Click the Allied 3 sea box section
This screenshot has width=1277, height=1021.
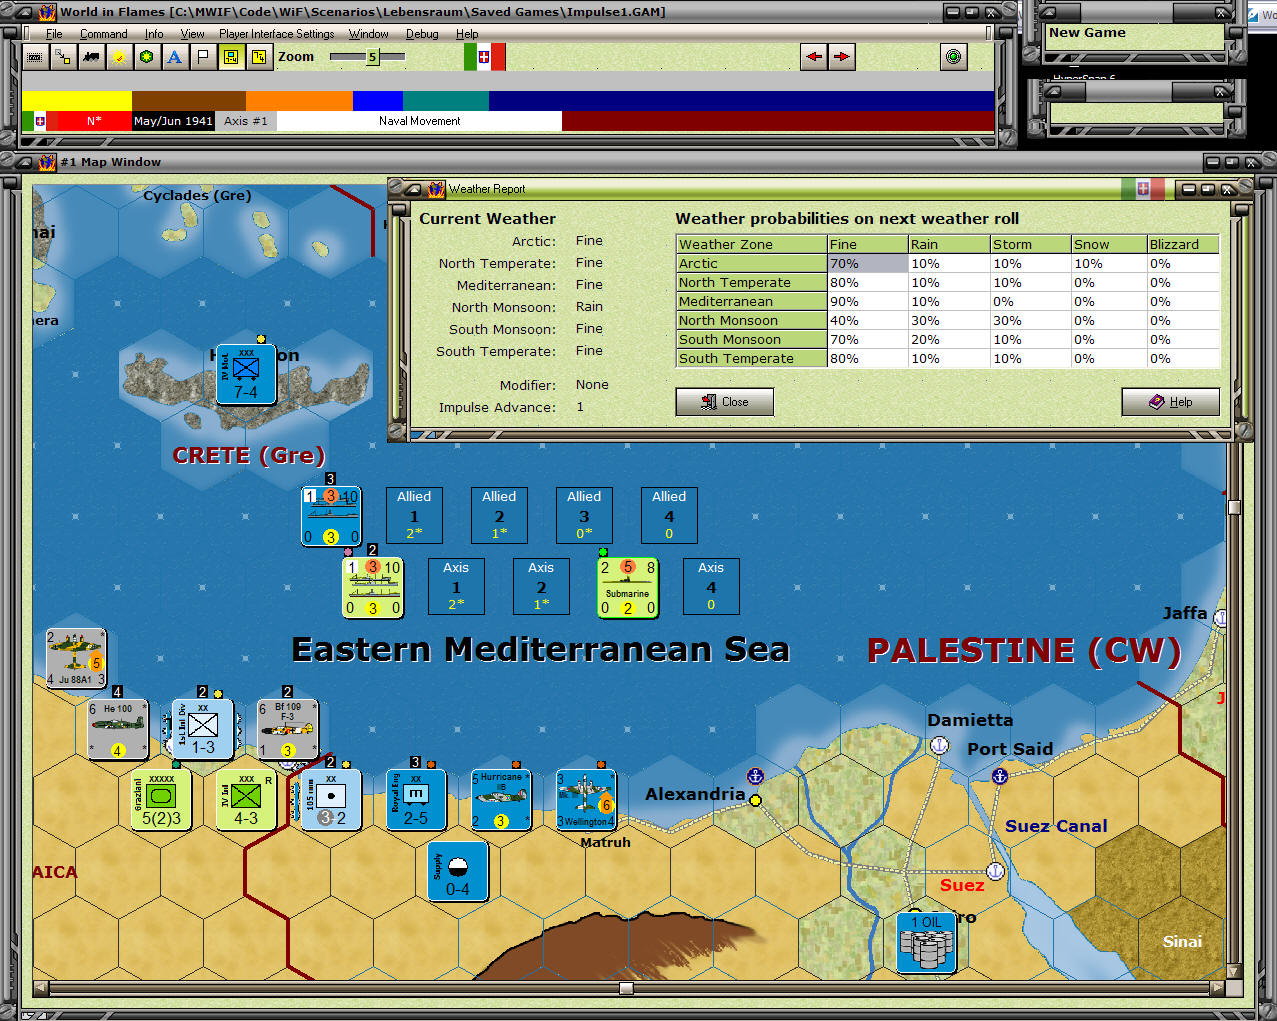coord(584,515)
